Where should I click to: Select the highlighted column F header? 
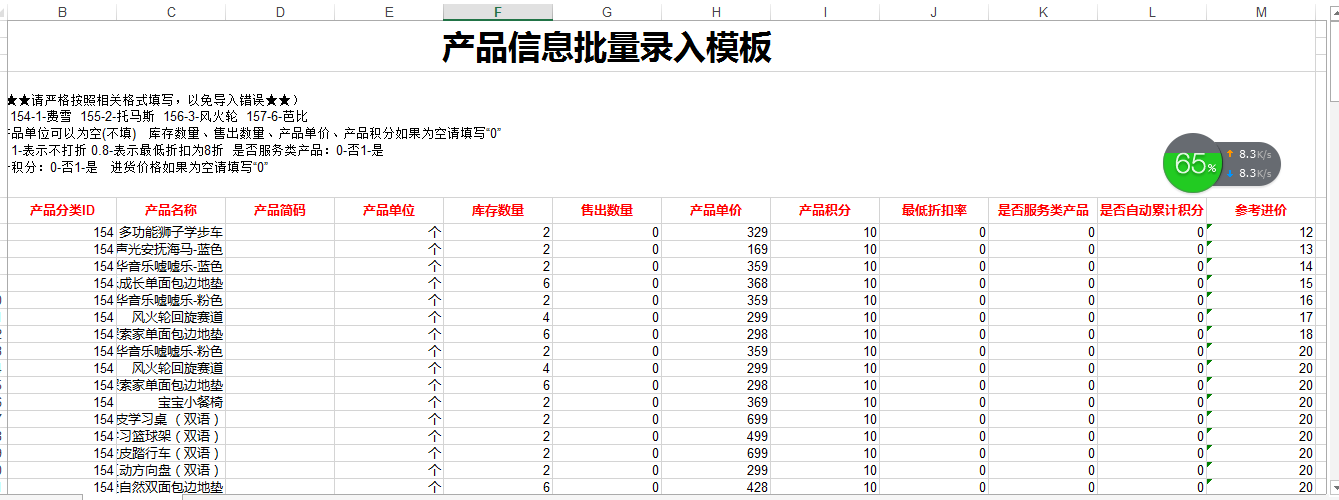click(498, 12)
